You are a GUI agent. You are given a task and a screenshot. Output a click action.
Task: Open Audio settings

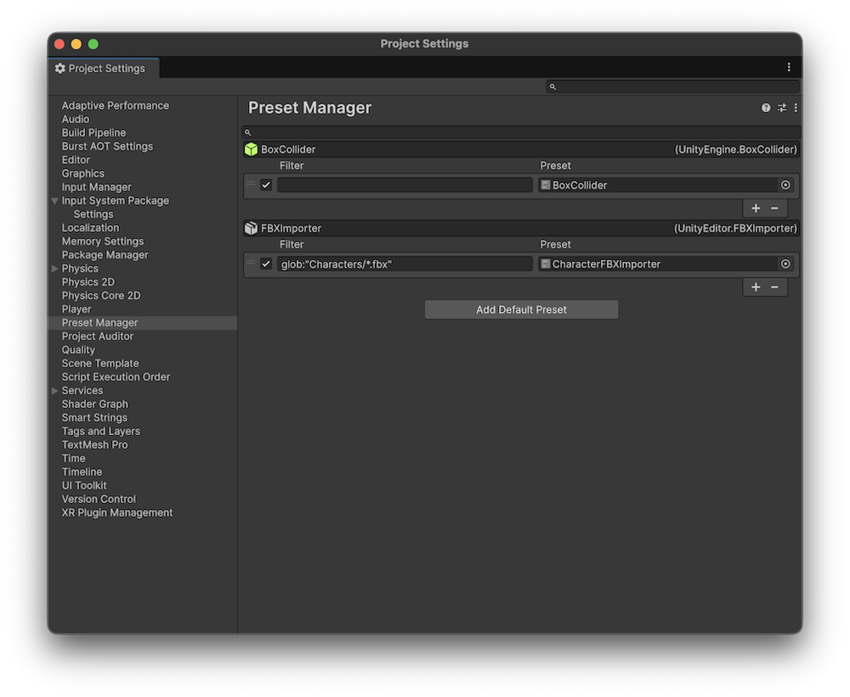(75, 120)
